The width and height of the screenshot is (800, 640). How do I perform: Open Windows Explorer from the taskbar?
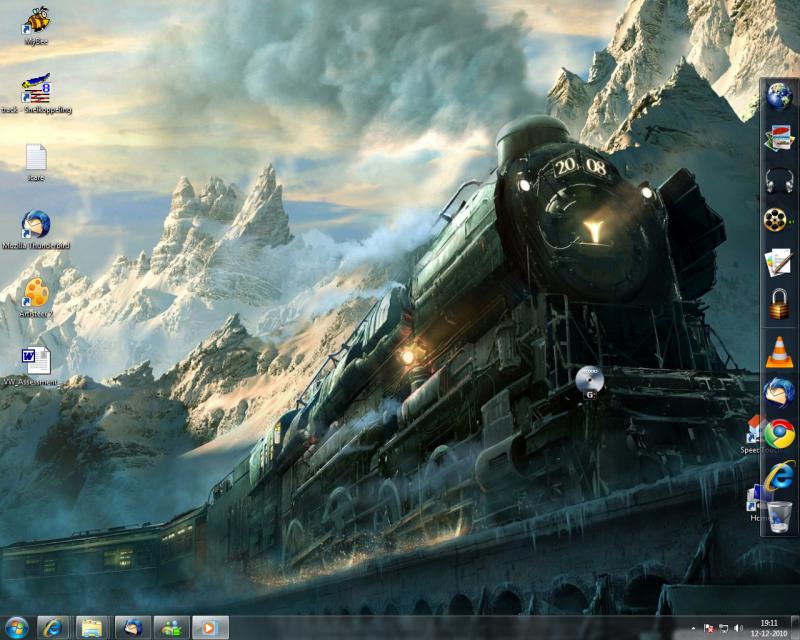[92, 628]
